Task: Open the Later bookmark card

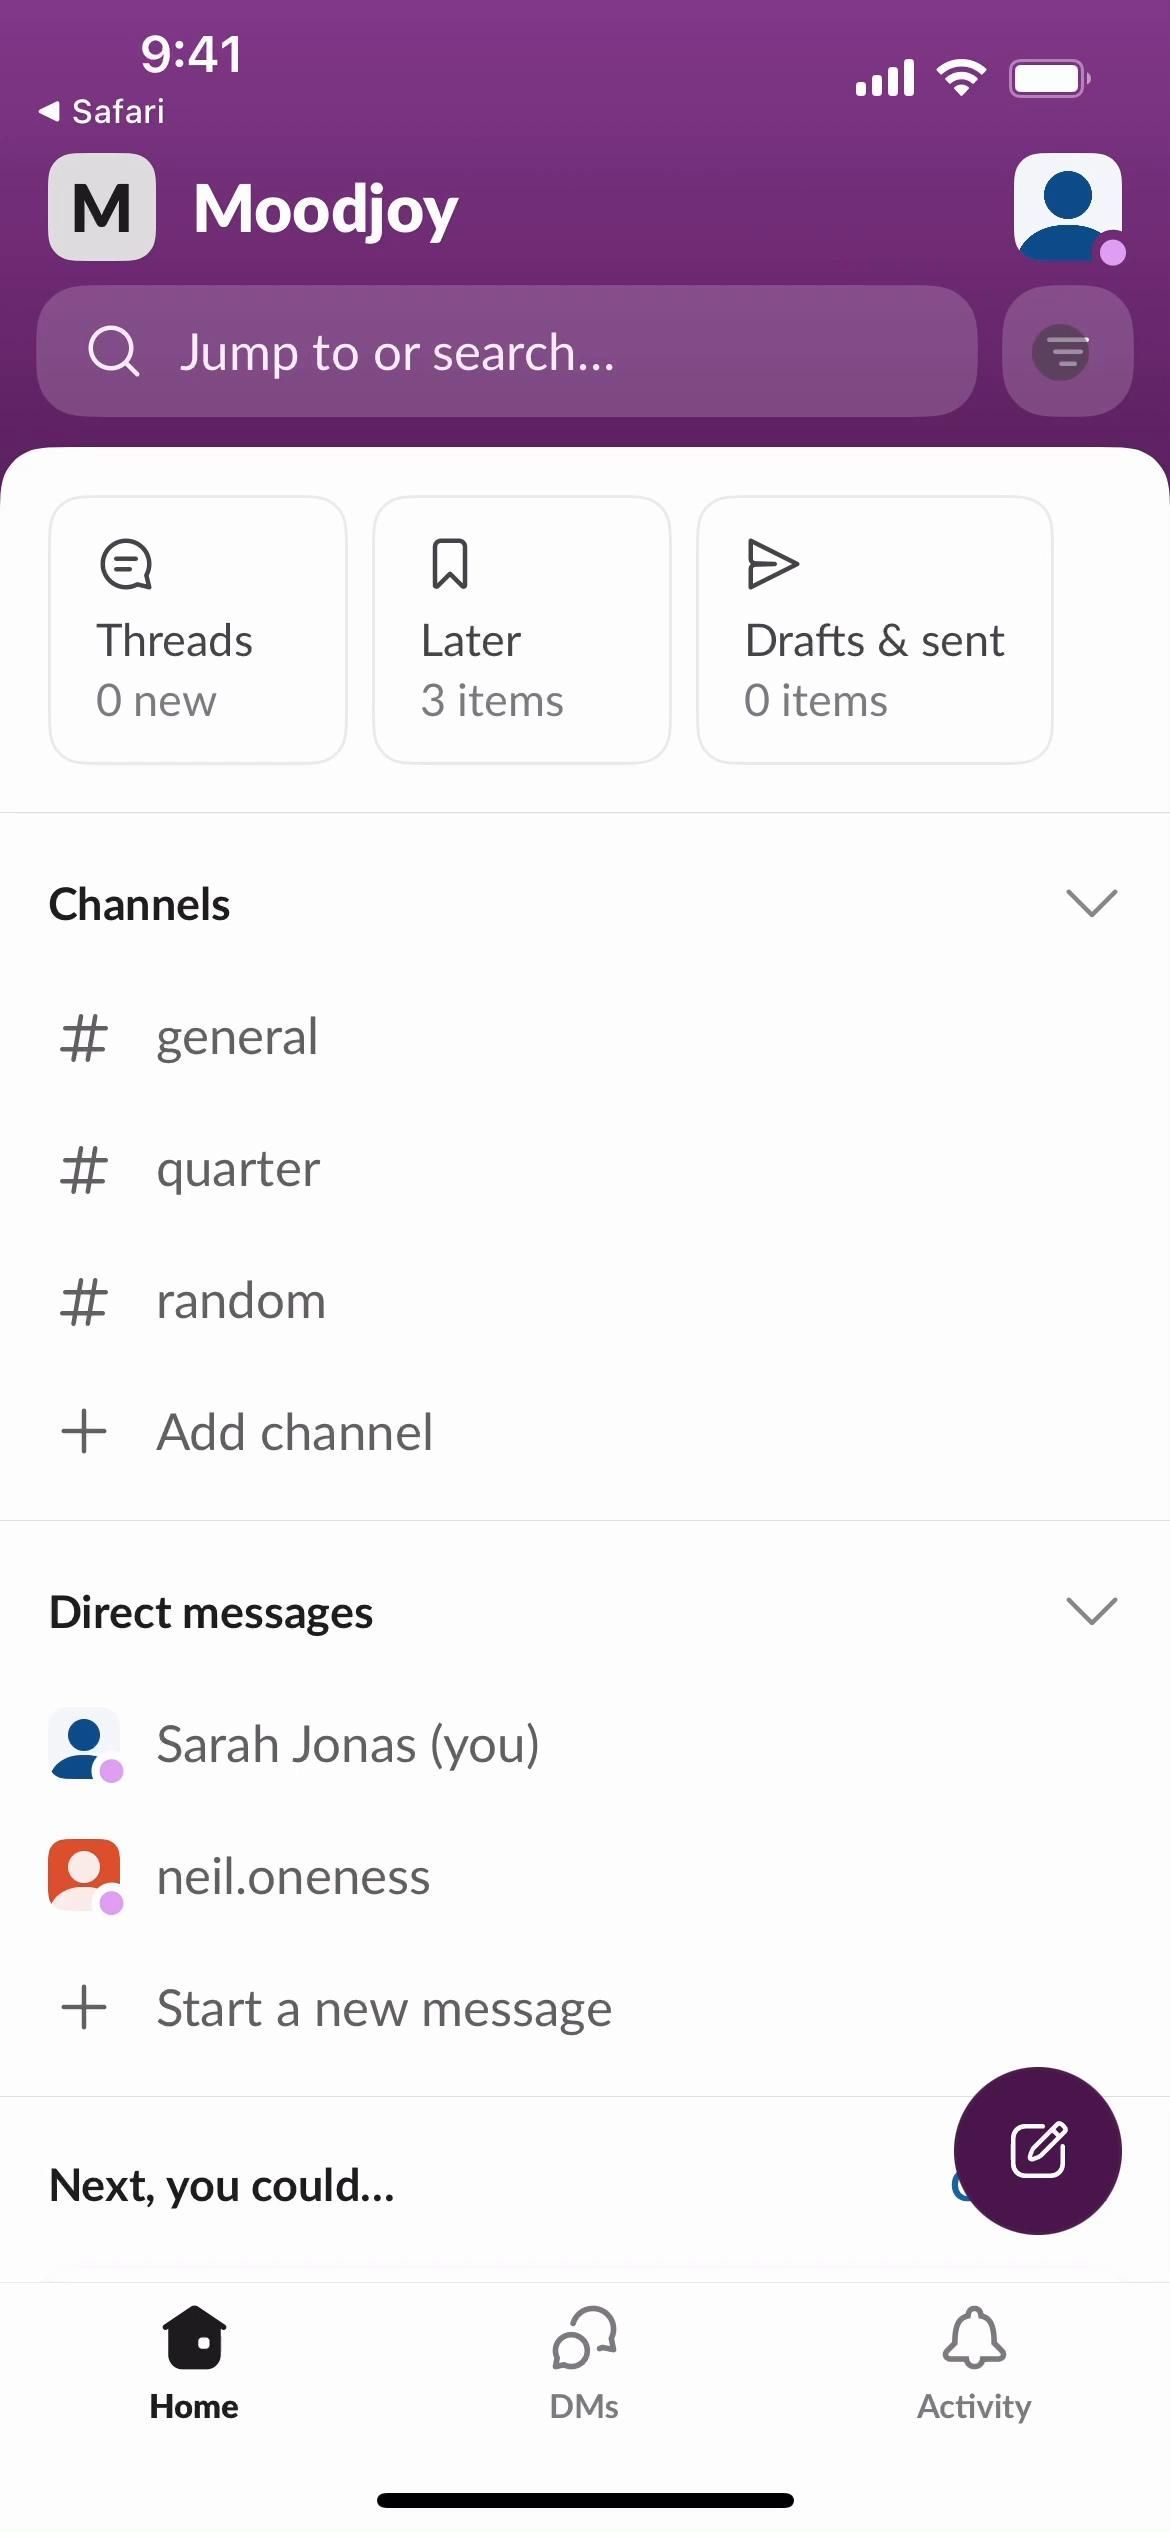Action: click(x=521, y=630)
